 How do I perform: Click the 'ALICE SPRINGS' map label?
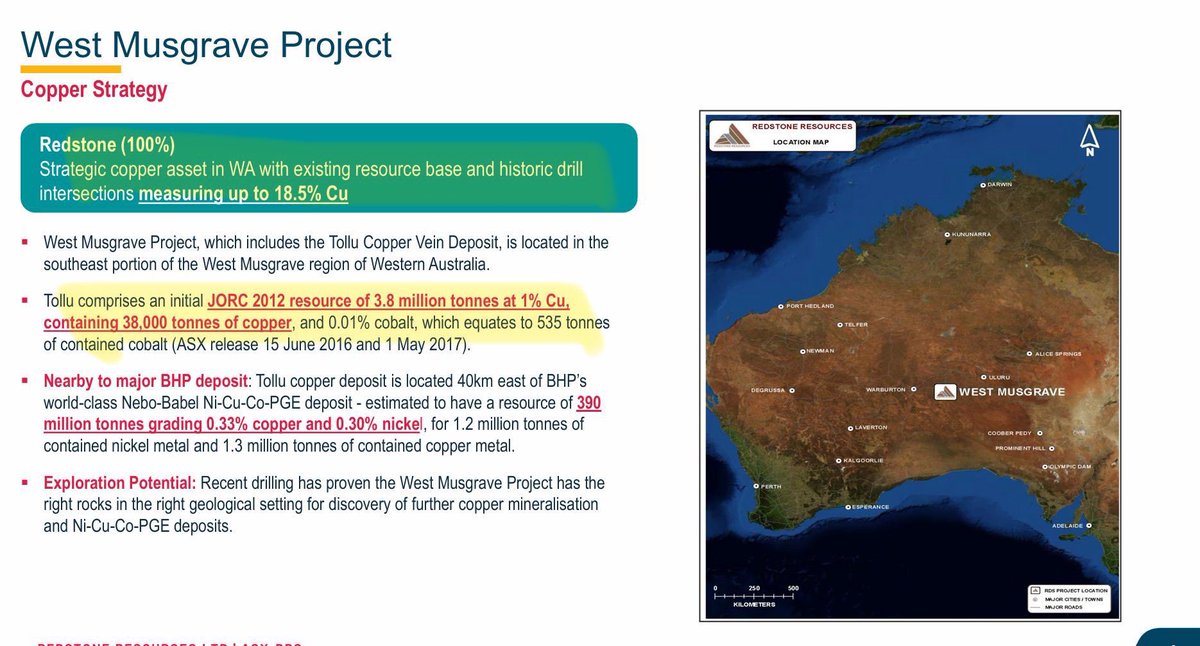(1060, 354)
